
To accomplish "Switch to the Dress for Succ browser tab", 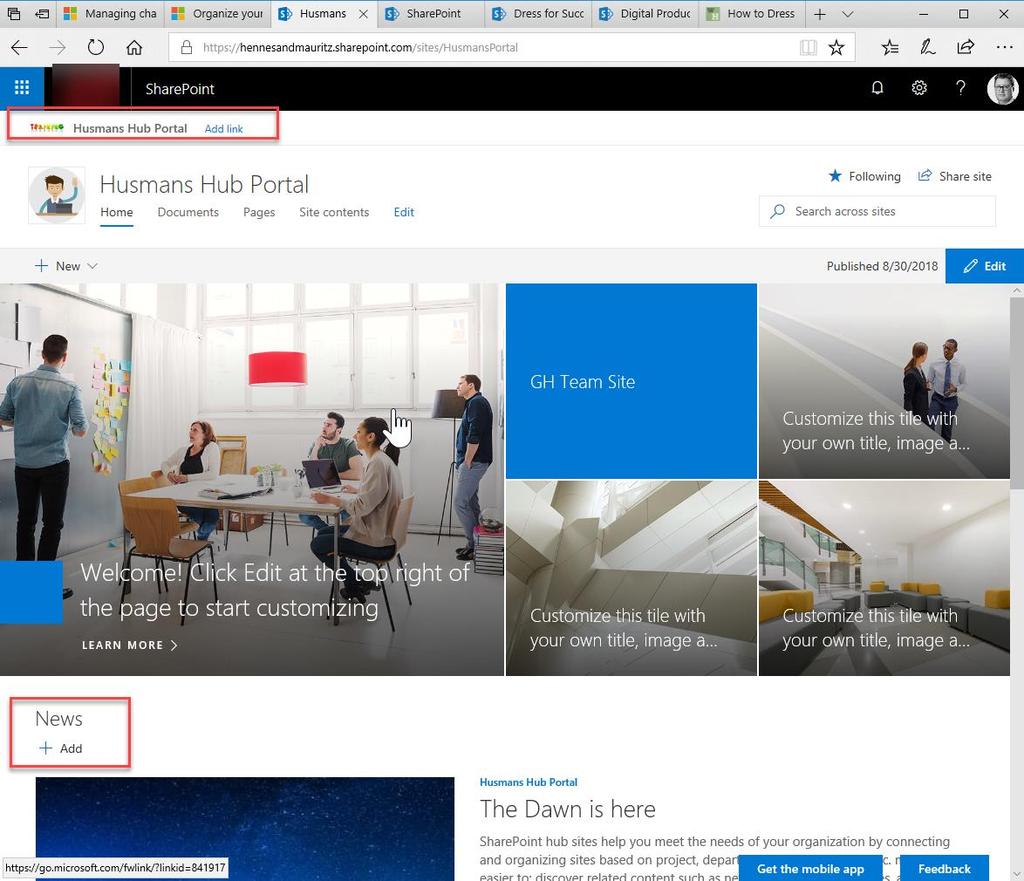I will click(538, 14).
